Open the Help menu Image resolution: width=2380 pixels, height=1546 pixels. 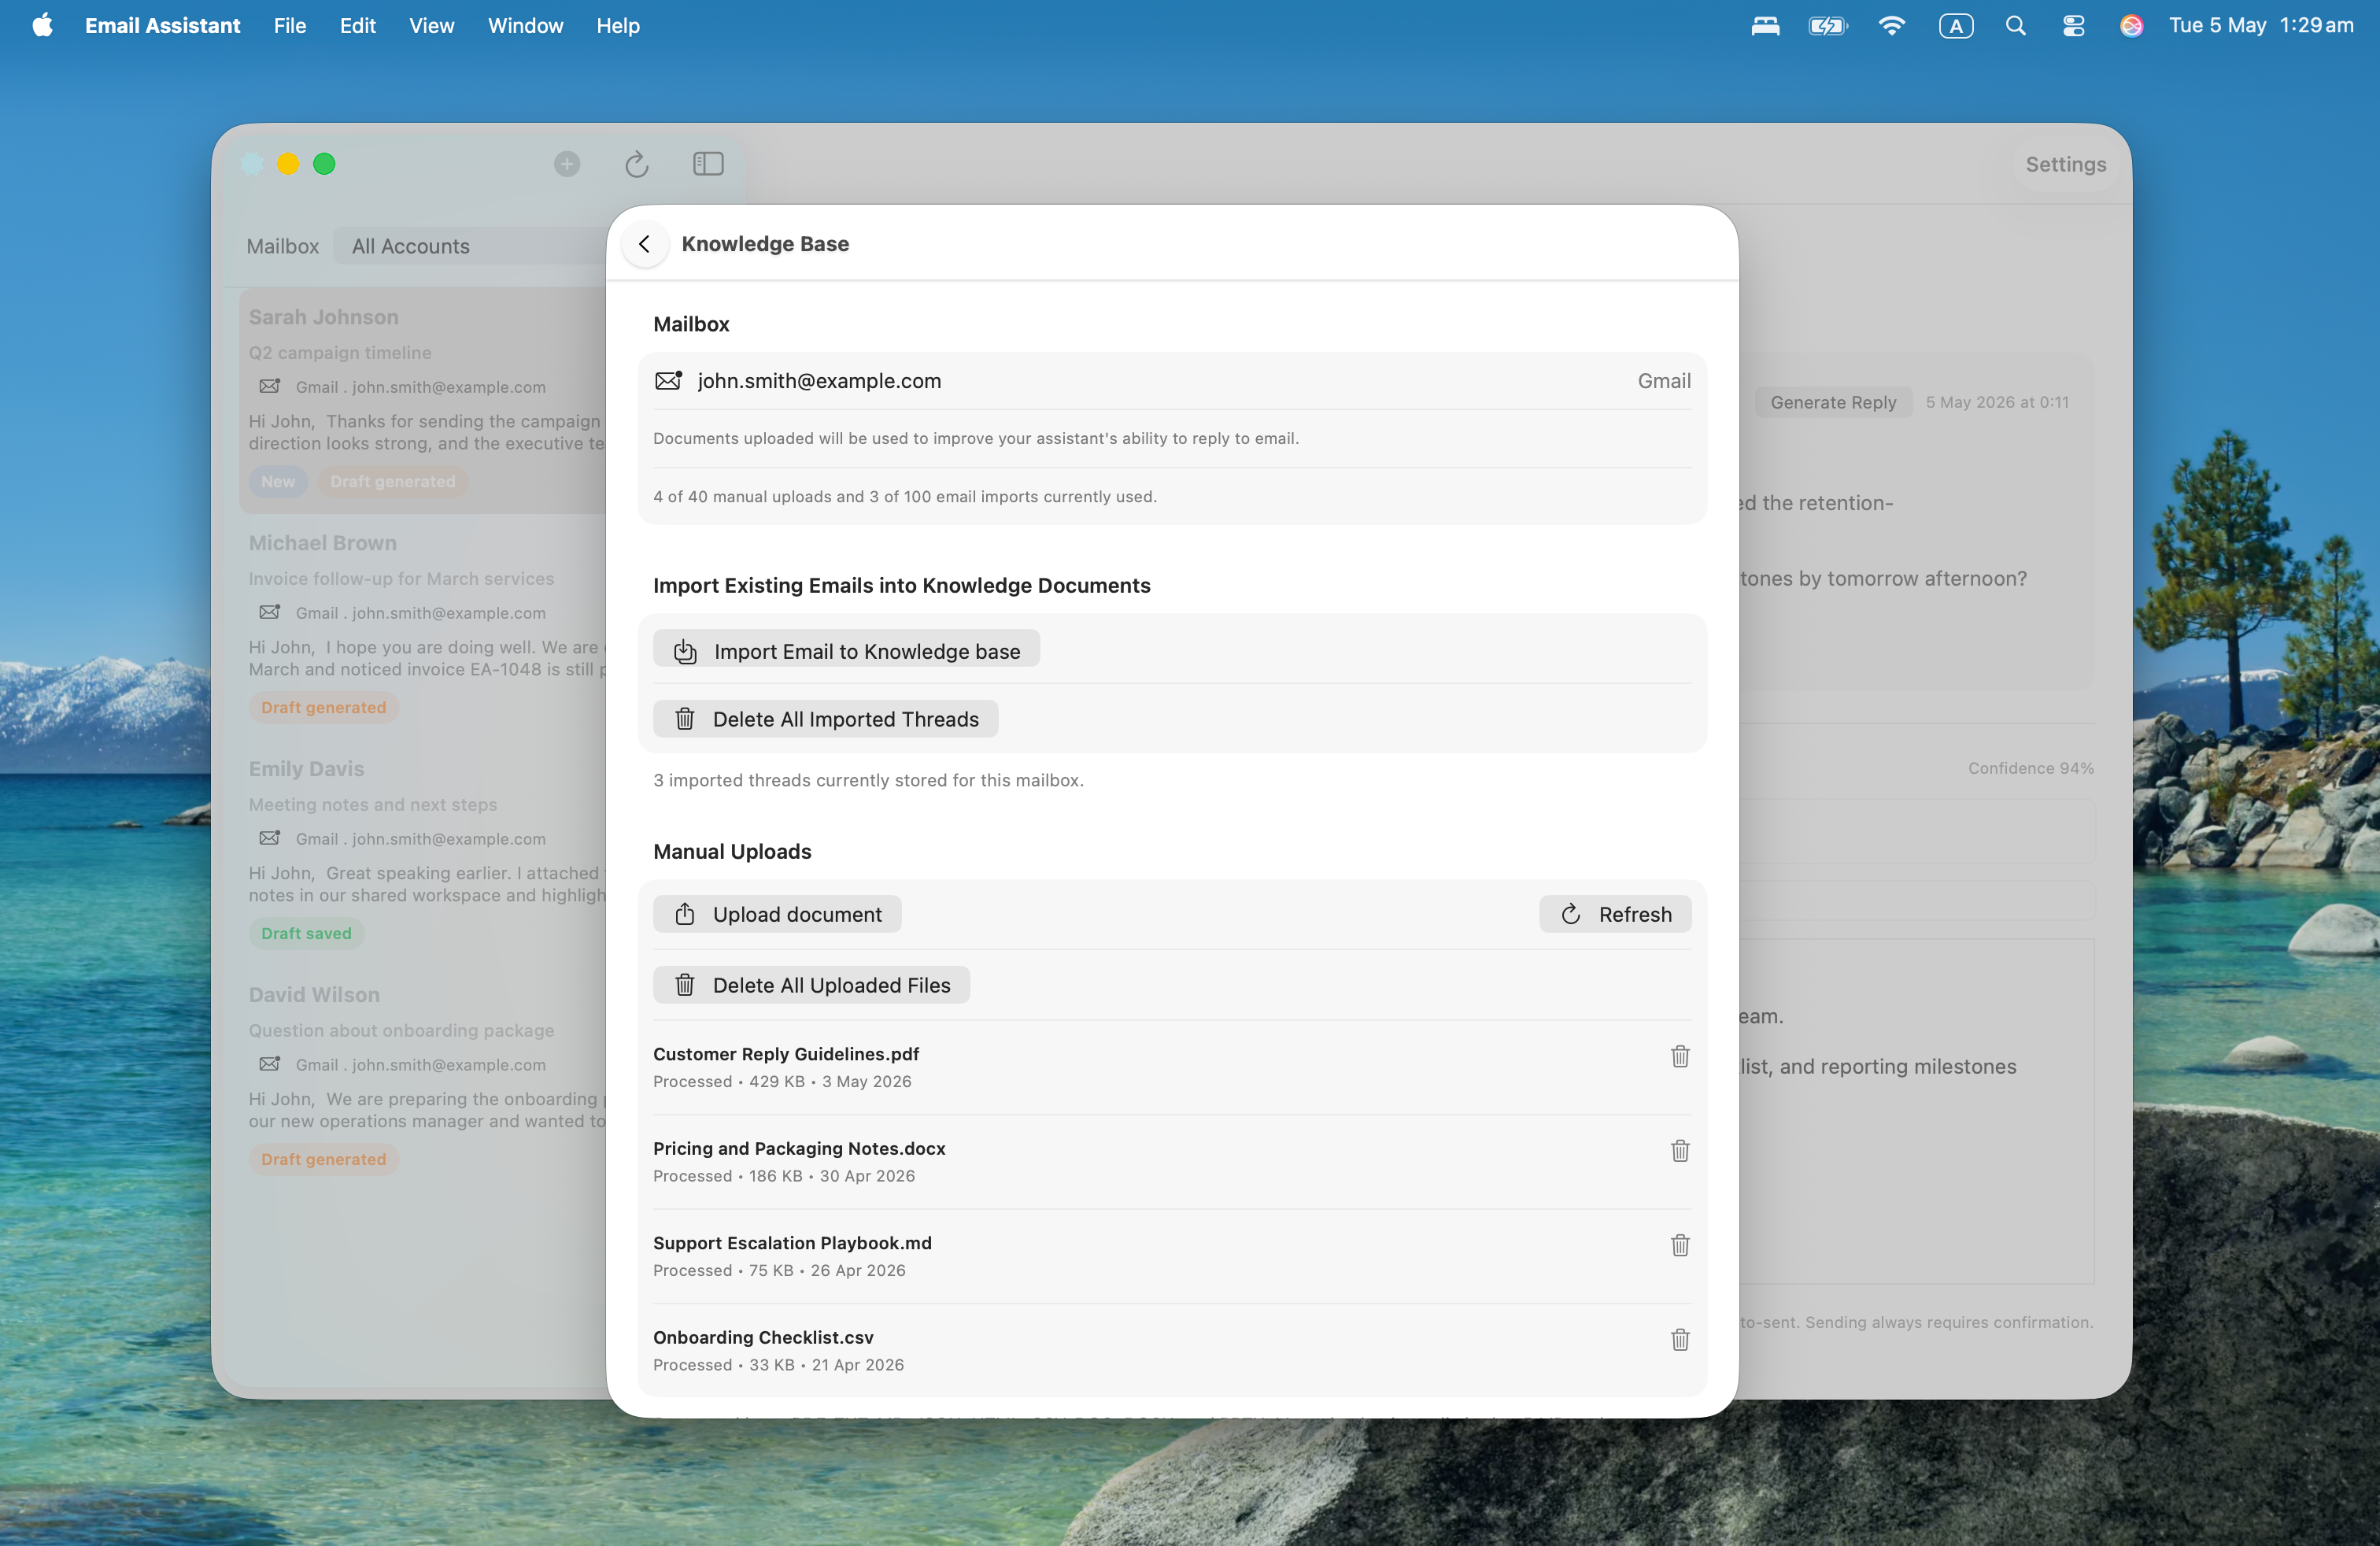618,25
